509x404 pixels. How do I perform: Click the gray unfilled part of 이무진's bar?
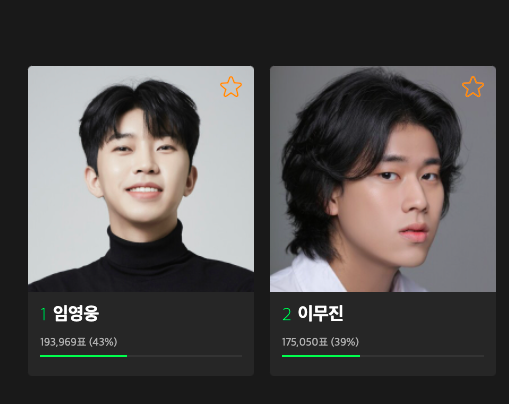(x=422, y=356)
